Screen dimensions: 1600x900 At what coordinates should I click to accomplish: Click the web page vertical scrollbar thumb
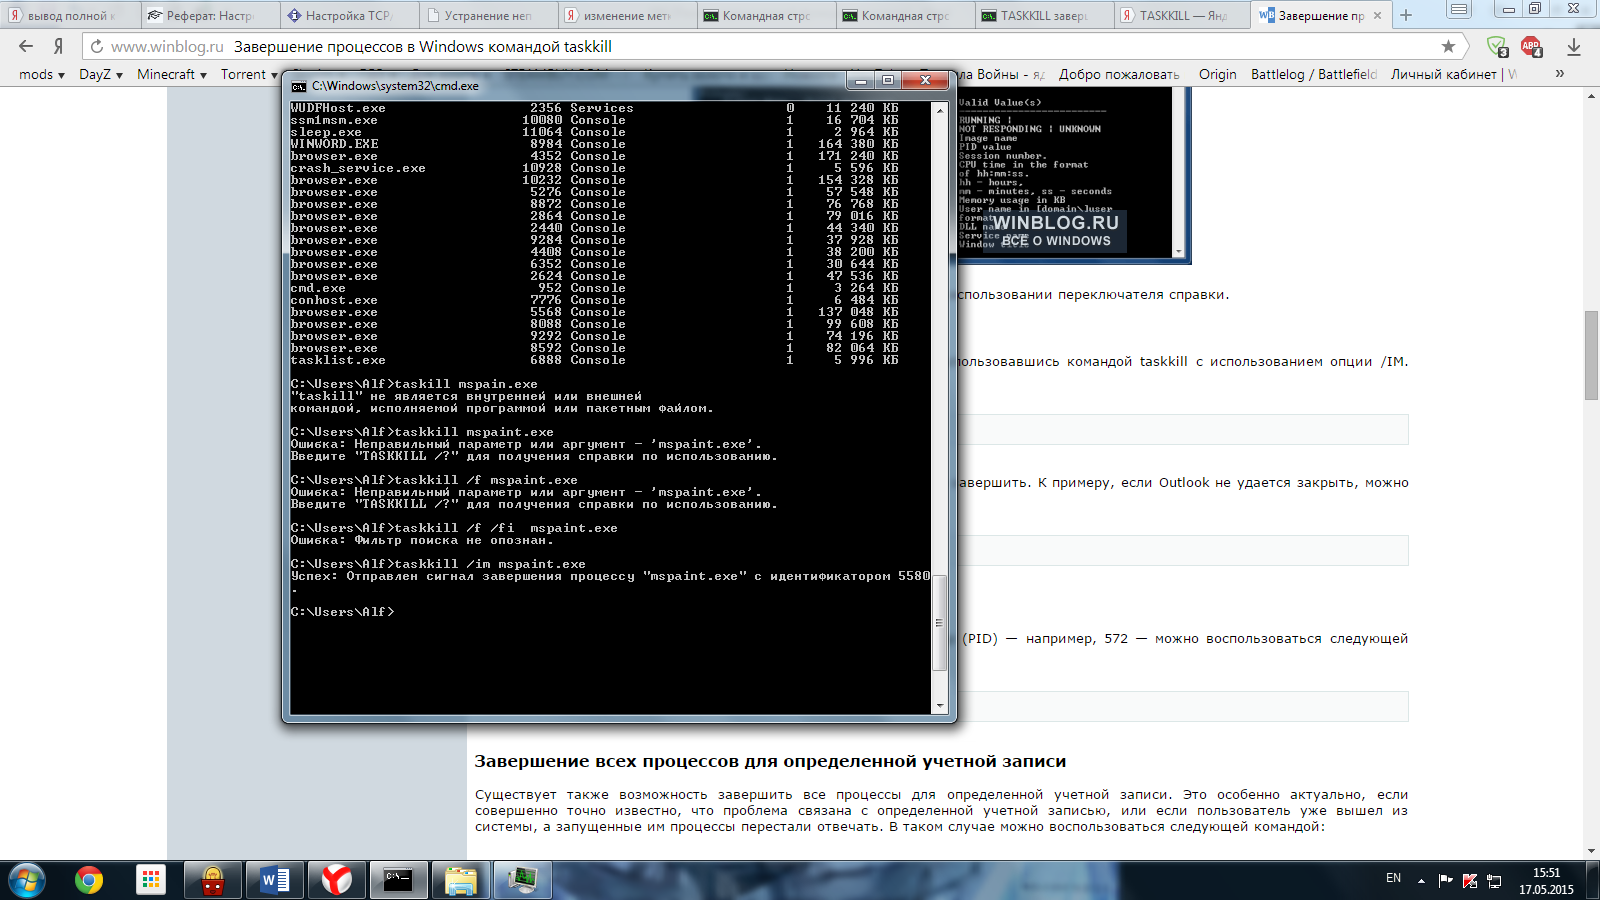coord(1591,356)
